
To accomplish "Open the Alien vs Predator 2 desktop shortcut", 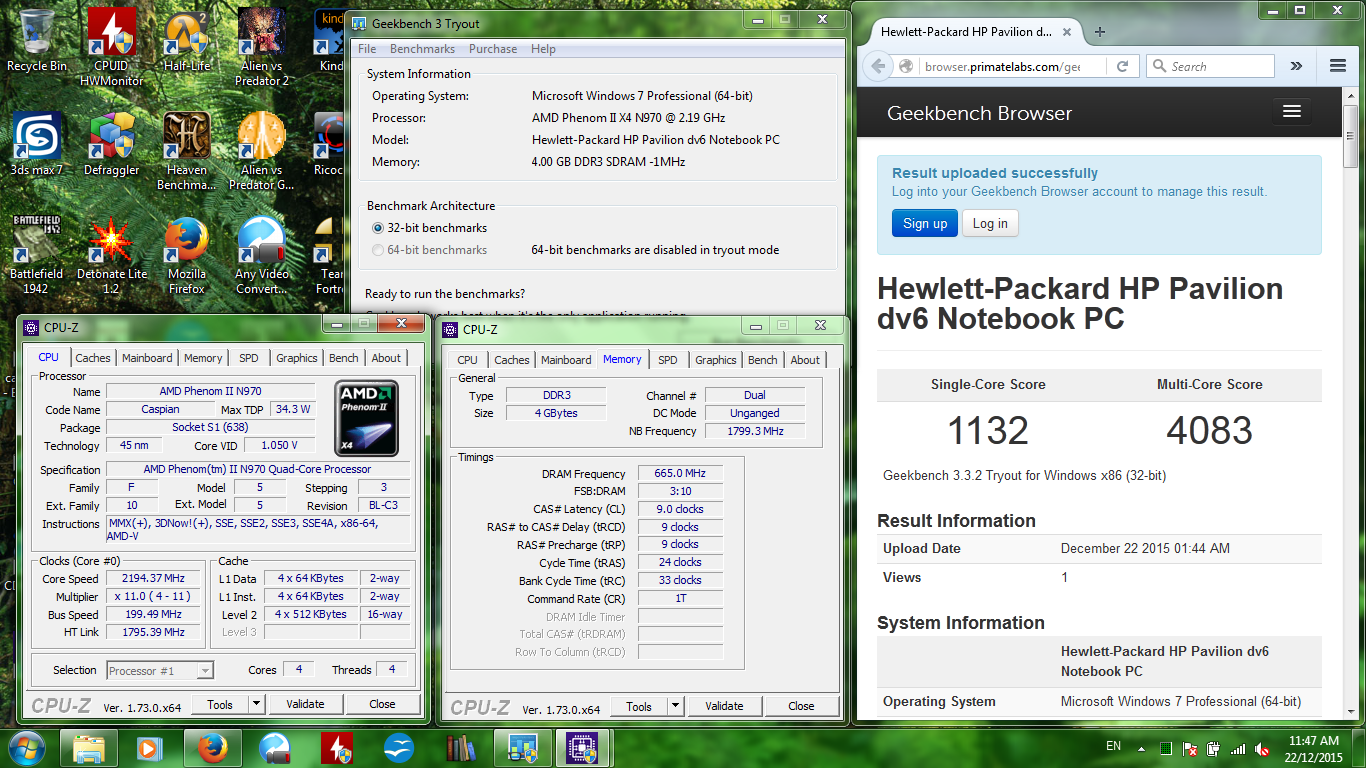I will [x=262, y=47].
